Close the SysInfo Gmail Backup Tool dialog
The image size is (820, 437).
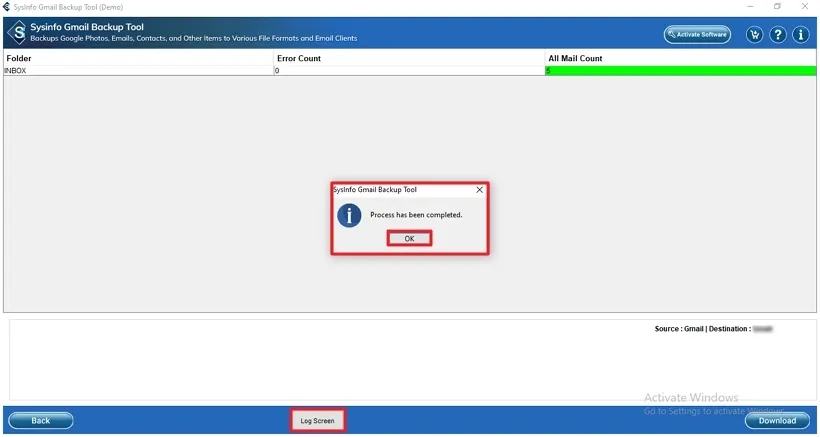coord(480,190)
